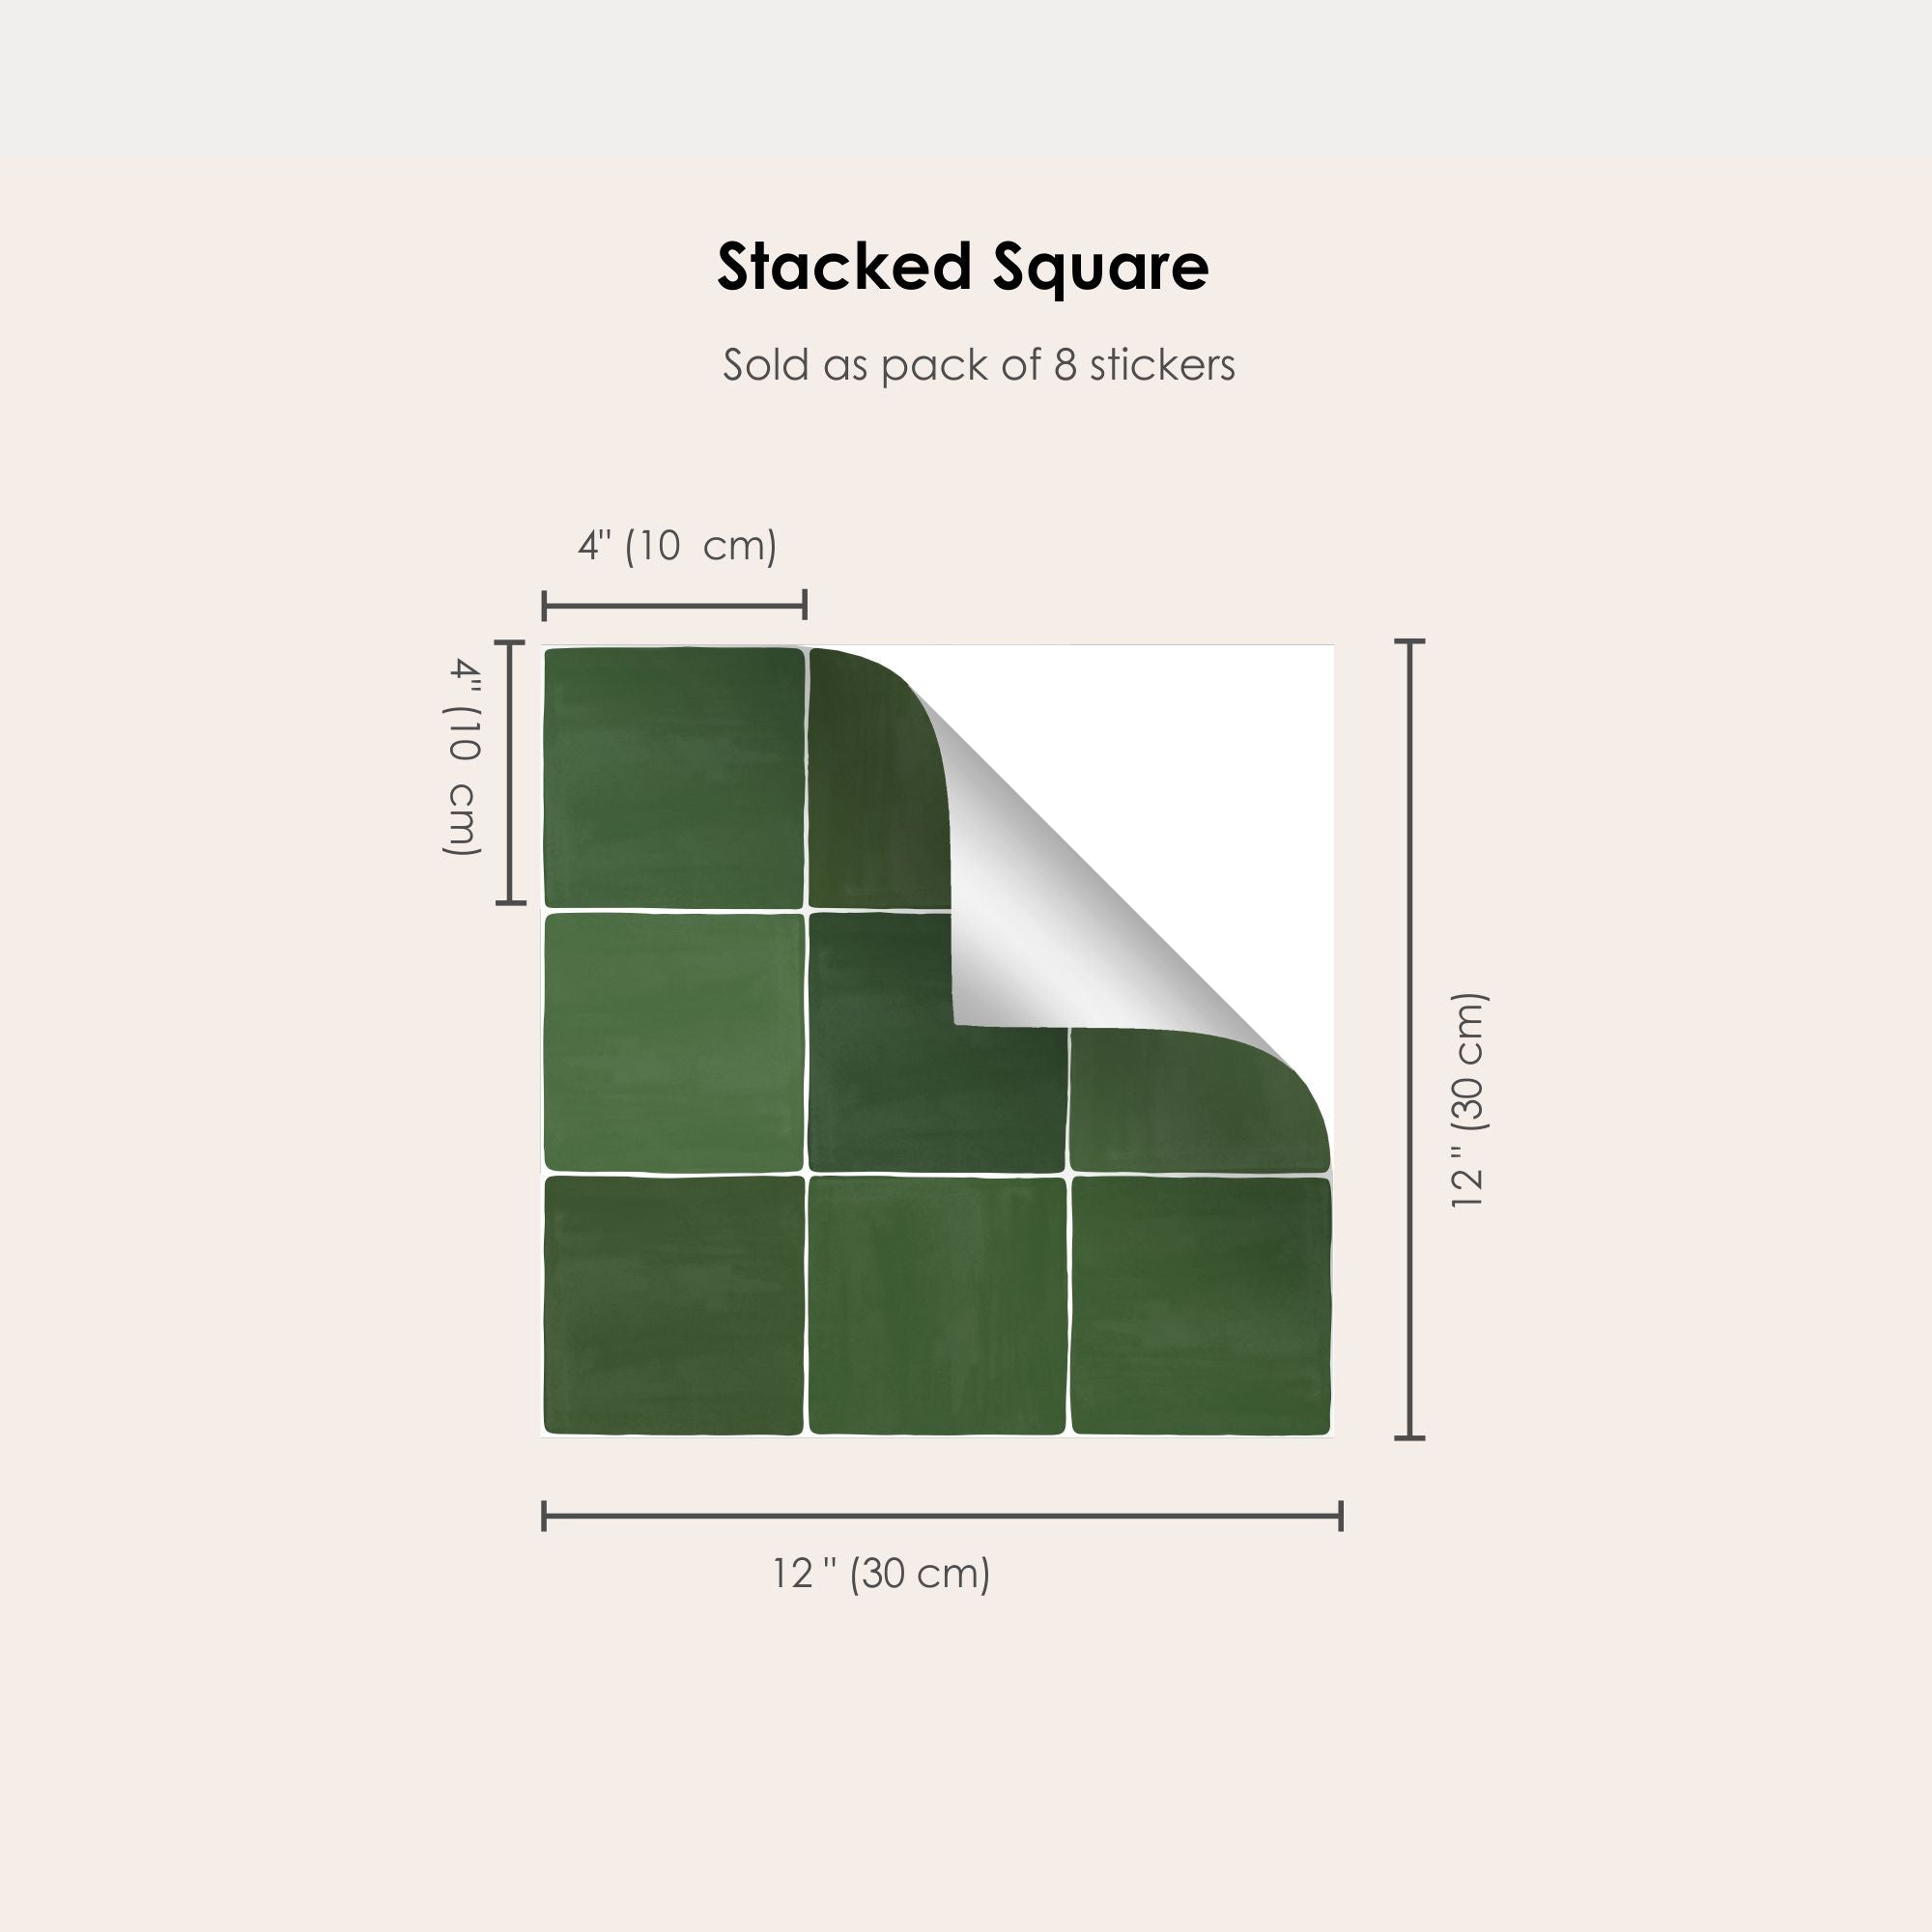1932x1932 pixels.
Task: Click the top-left green tile
Action: [673, 777]
